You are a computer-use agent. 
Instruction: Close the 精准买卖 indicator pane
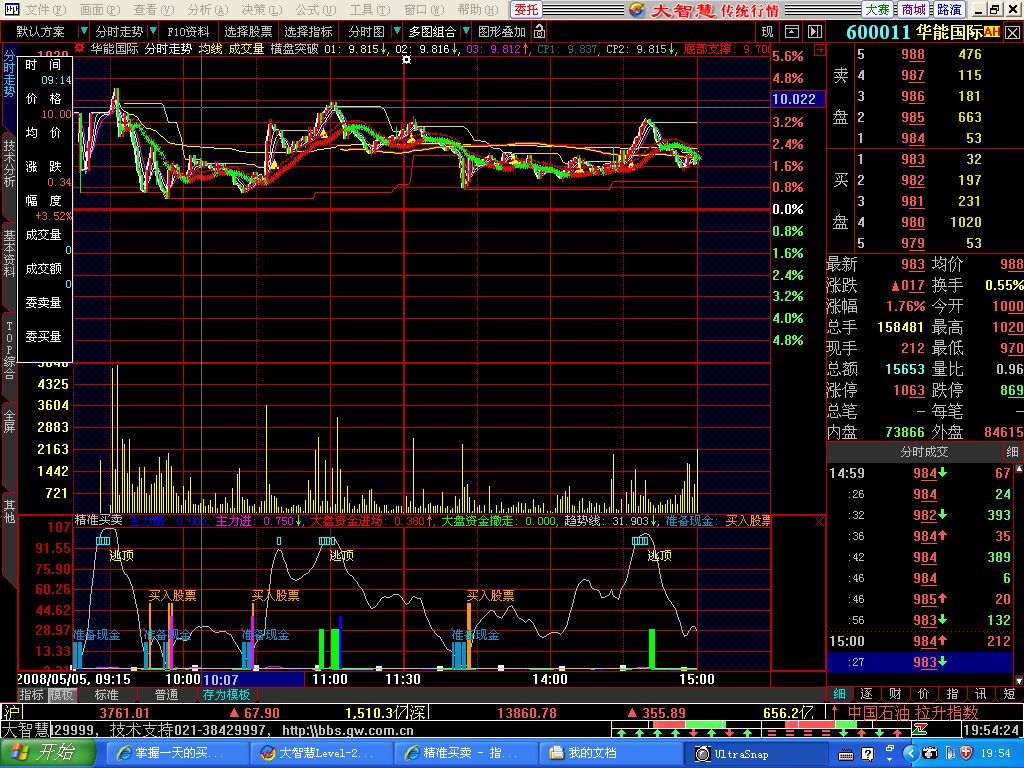click(x=820, y=521)
